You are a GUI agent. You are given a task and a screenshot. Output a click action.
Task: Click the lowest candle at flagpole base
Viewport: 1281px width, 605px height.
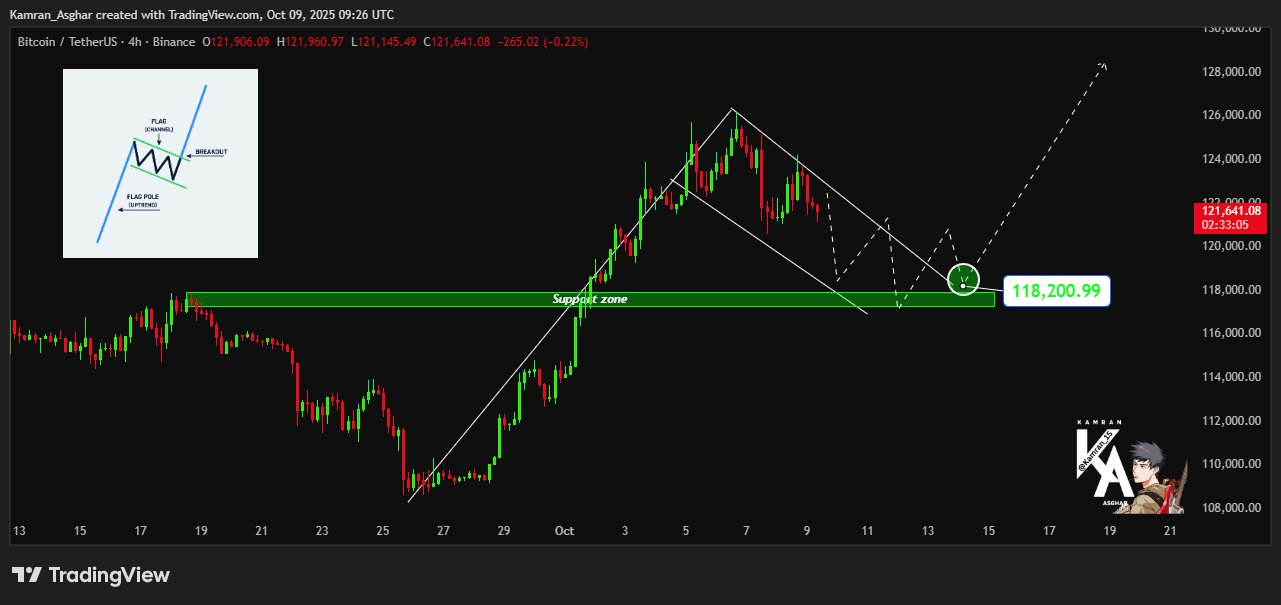[x=409, y=490]
